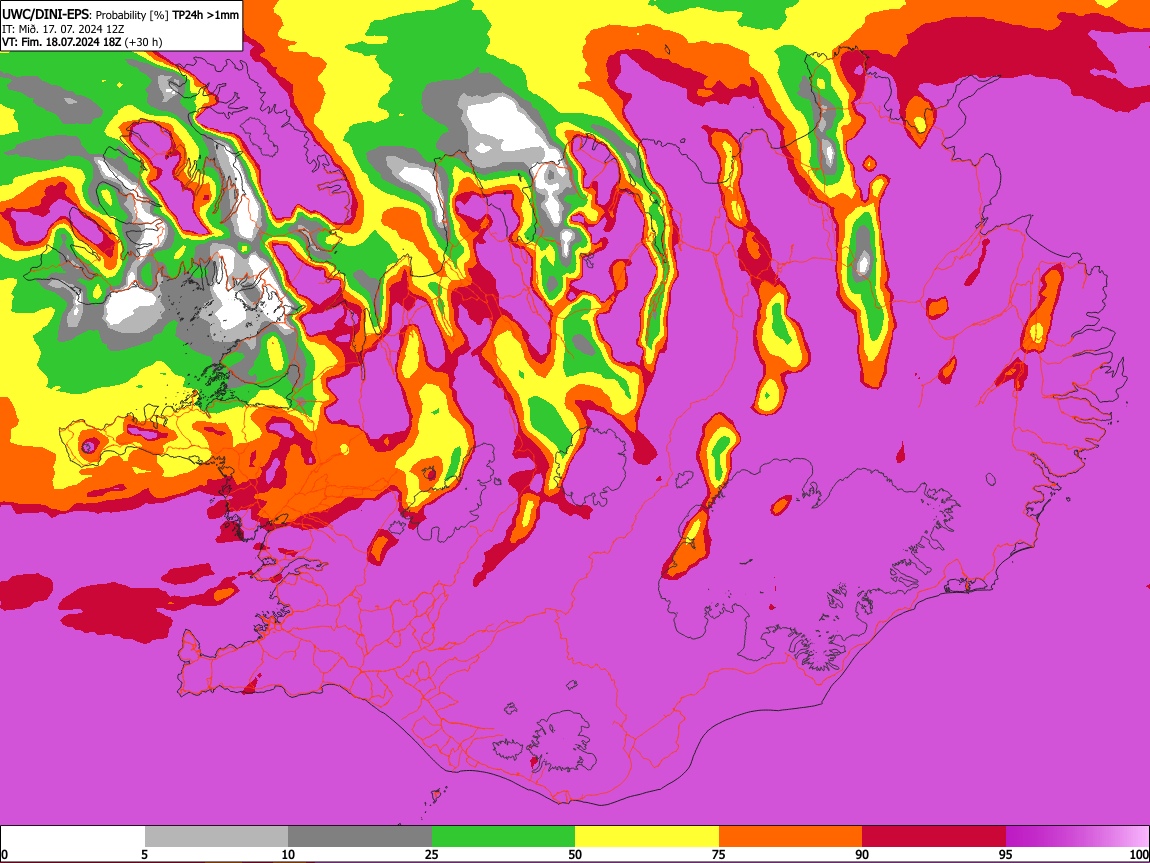Click the green 25–50% legend band
The height and width of the screenshot is (863, 1150).
[503, 836]
